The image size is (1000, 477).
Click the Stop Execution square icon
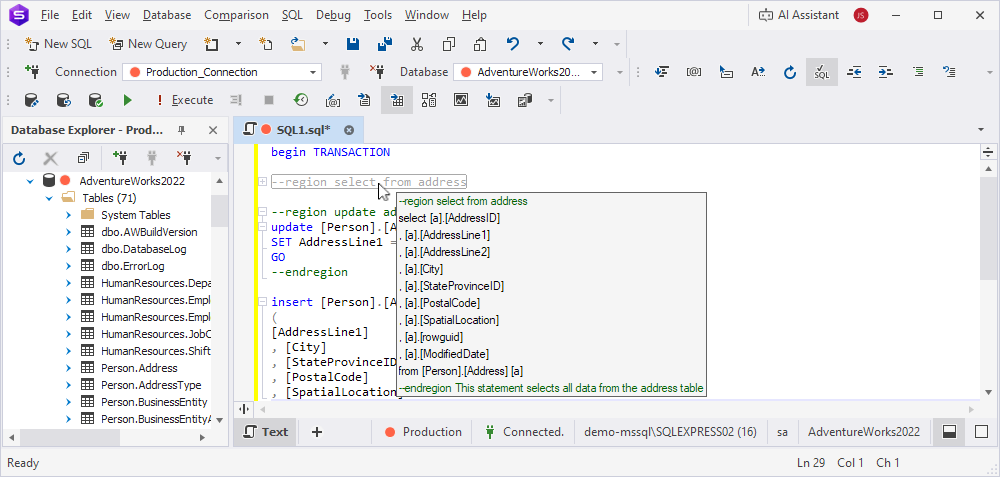[269, 100]
